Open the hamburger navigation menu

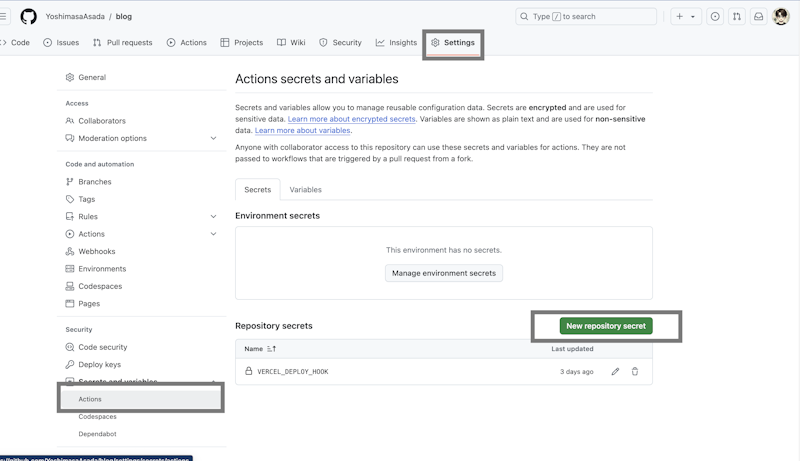(4, 16)
